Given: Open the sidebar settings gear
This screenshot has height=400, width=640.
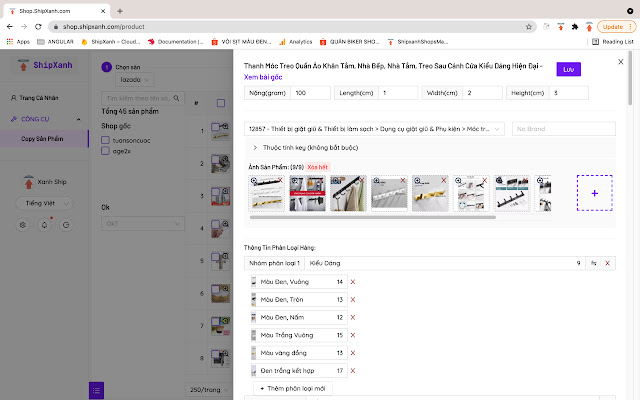Looking at the screenshot, I should (23, 225).
